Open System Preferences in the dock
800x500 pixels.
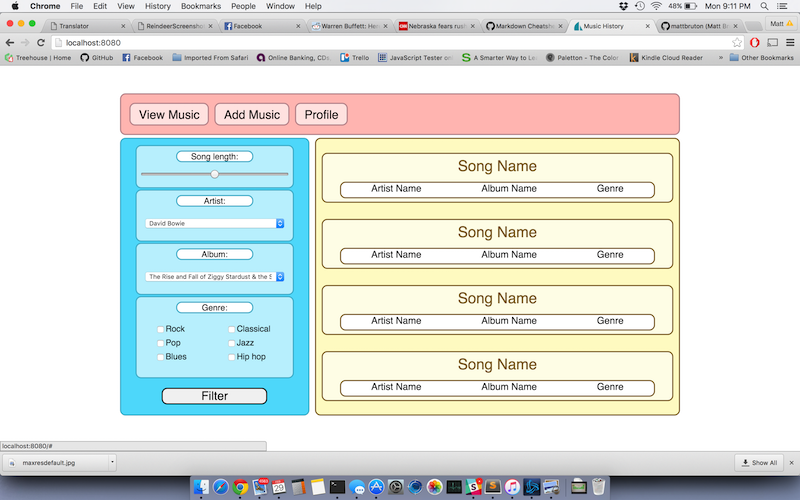pos(395,487)
